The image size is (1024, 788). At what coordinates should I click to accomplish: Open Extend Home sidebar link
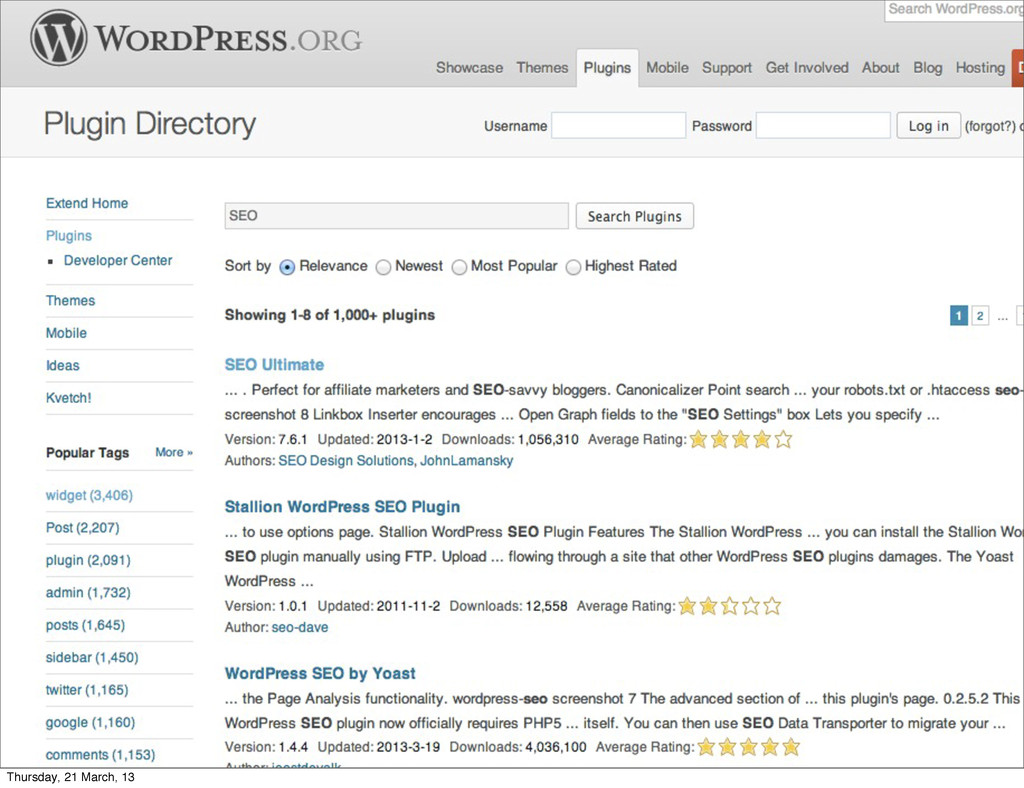pyautogui.click(x=87, y=203)
